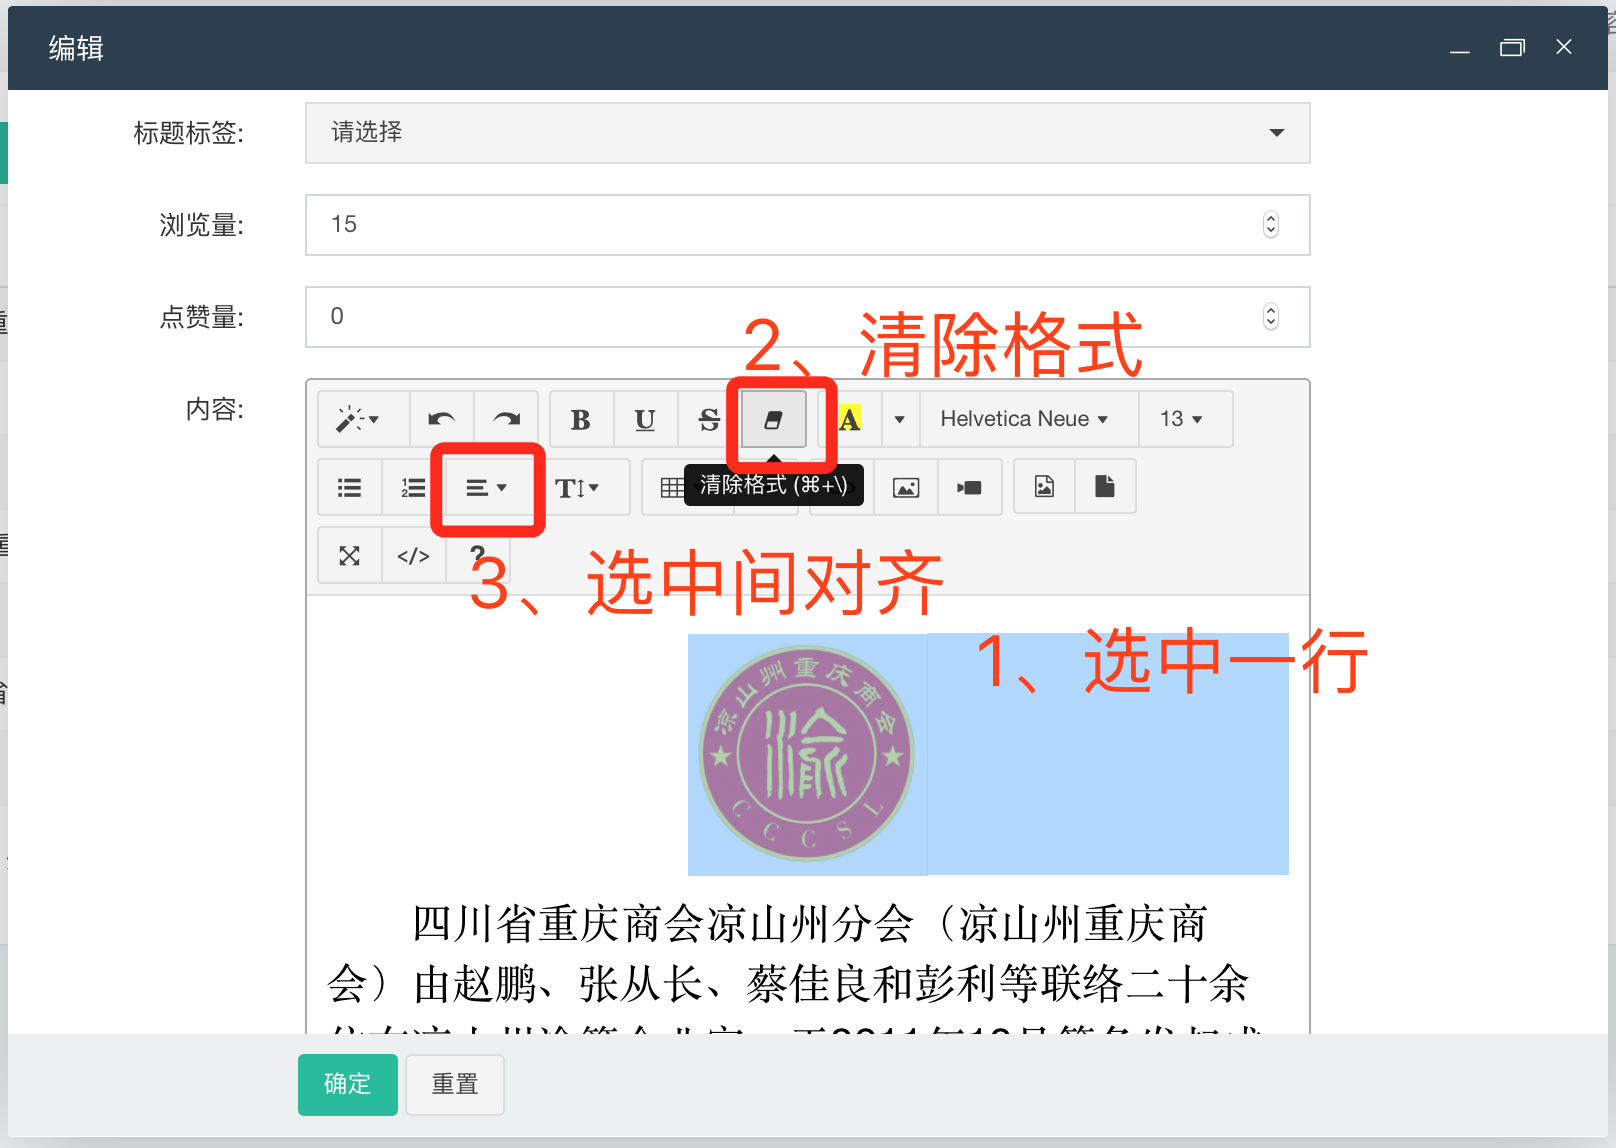The height and width of the screenshot is (1148, 1616).
Task: Click the eraser clear-format icon
Action: 773,420
